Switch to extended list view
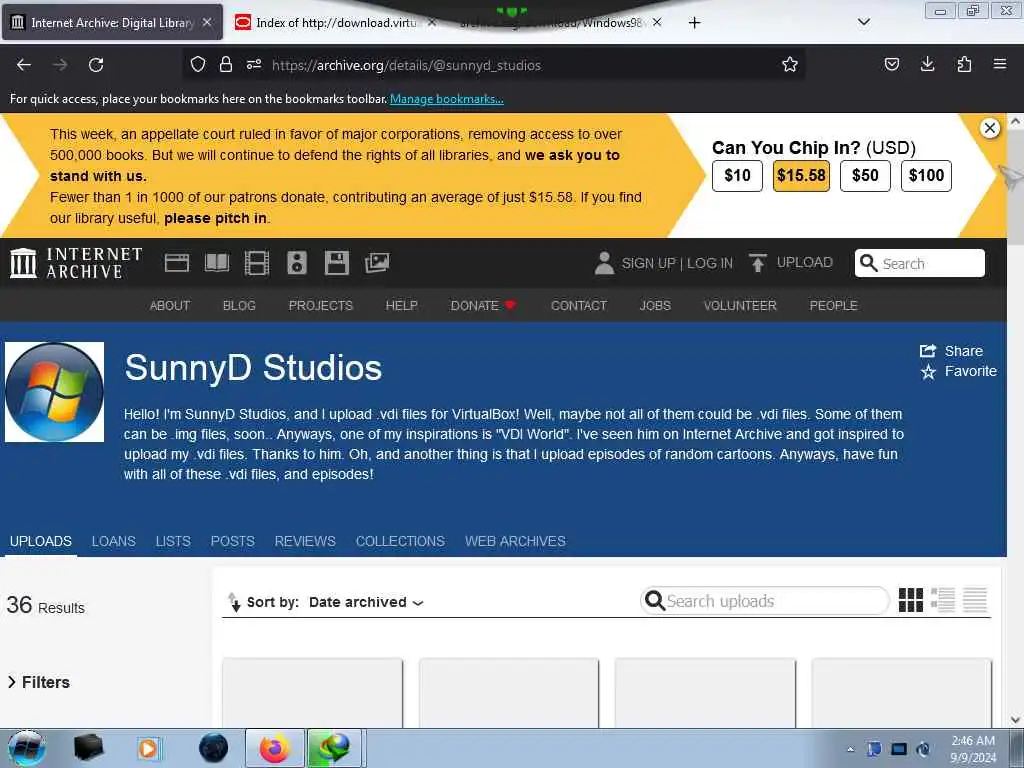This screenshot has height=768, width=1024. coord(942,600)
